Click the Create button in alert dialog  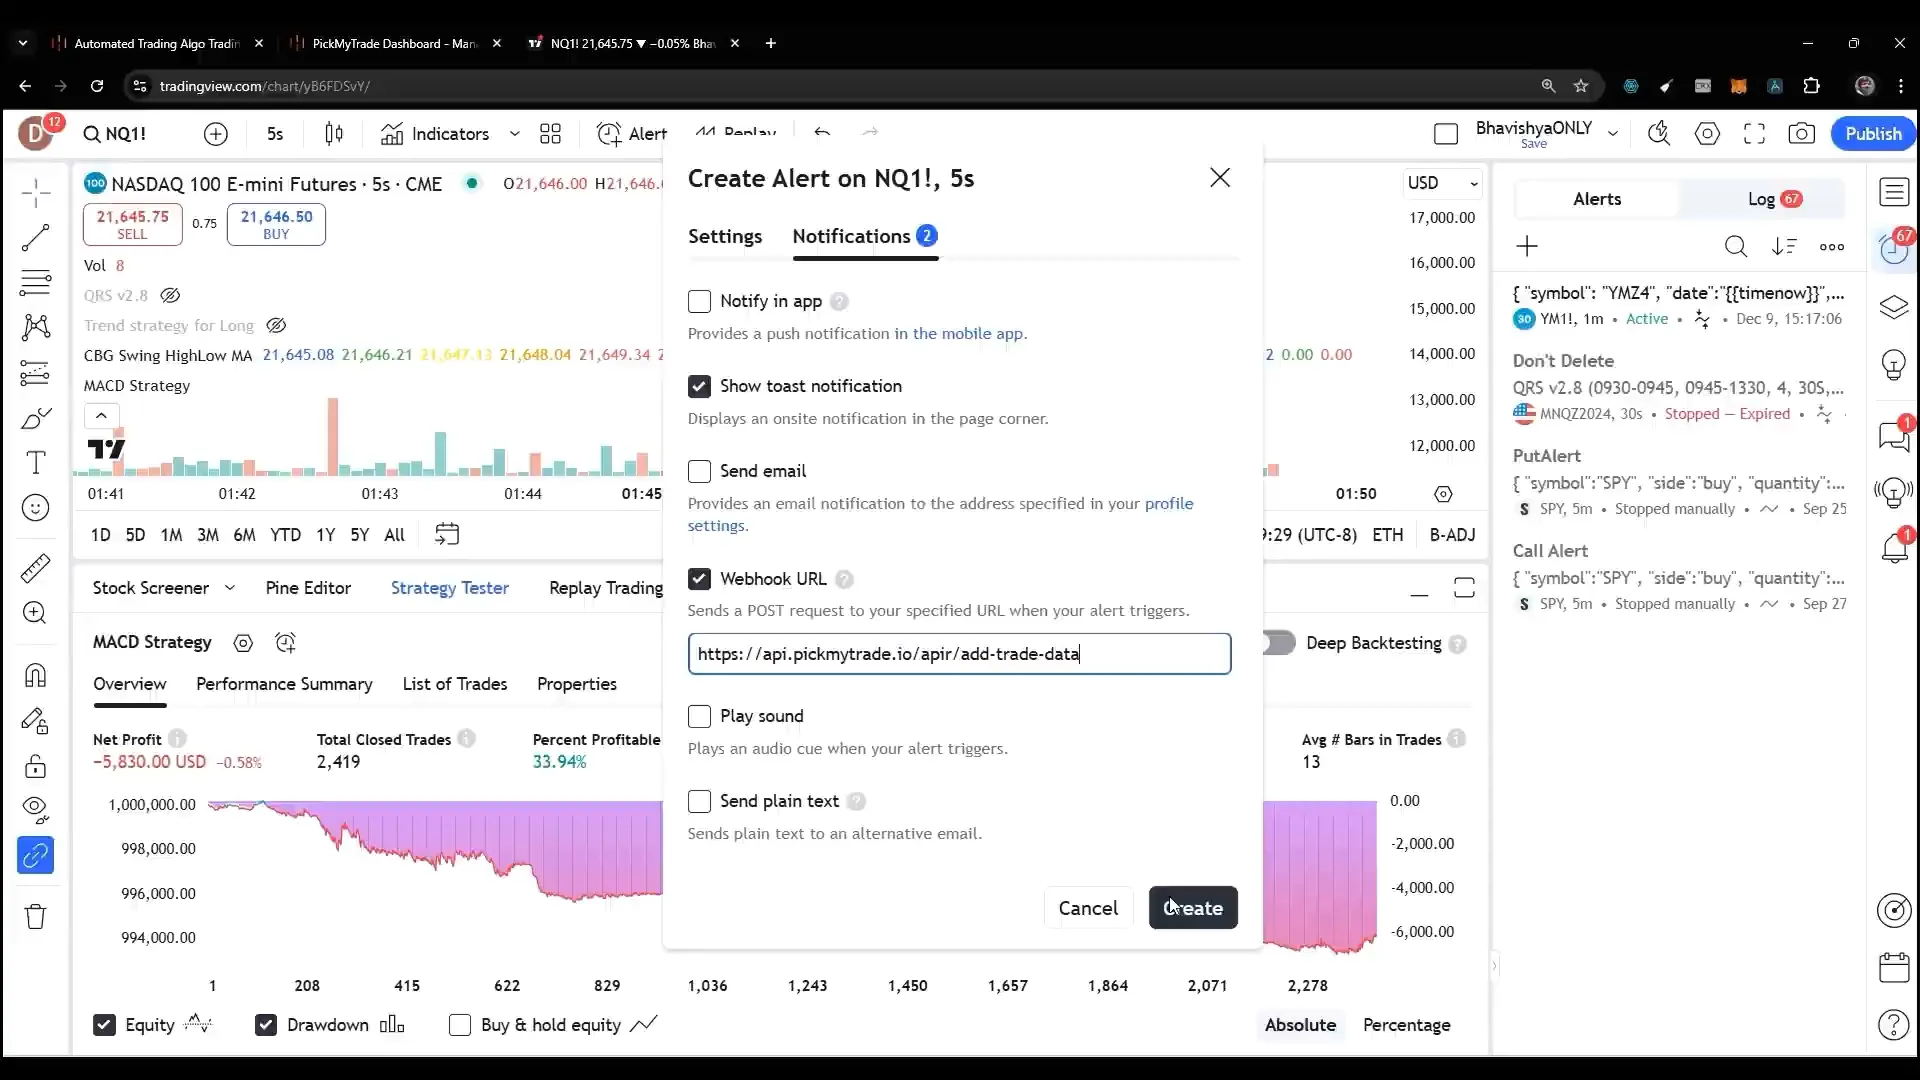pos(1193,908)
